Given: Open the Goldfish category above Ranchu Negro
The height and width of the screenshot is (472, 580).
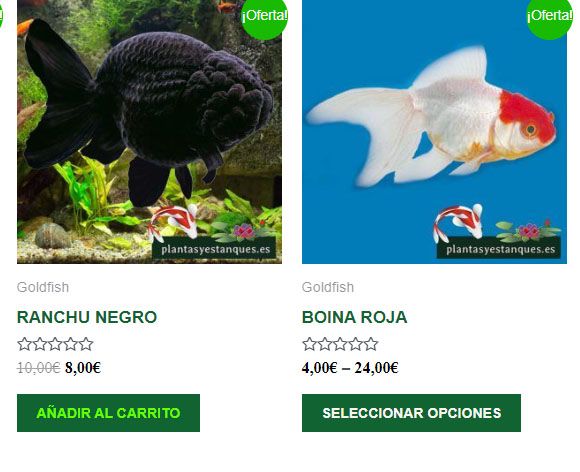Looking at the screenshot, I should (x=43, y=287).
